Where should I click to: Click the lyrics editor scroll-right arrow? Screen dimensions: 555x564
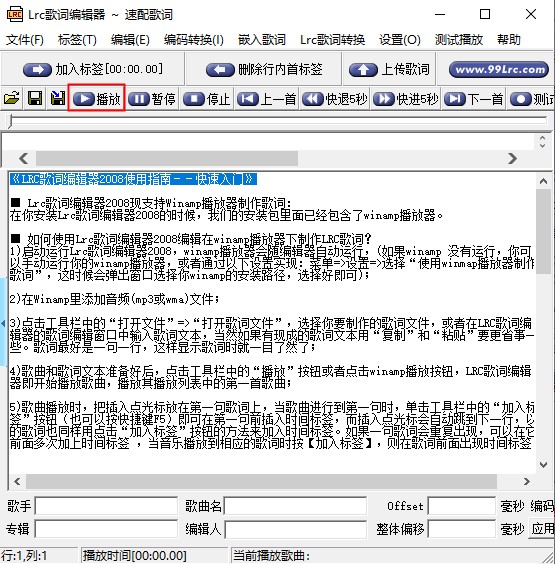click(527, 481)
